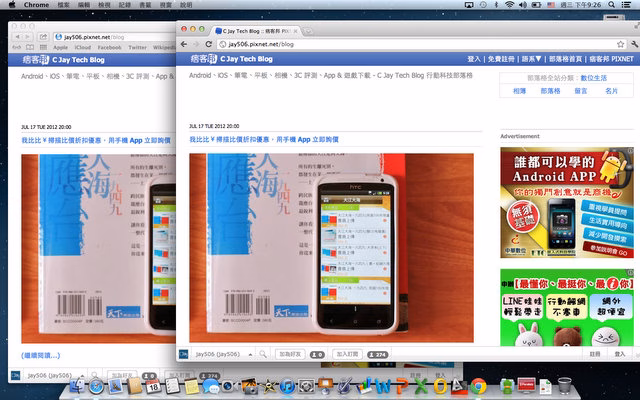Go forward in the Chrome window
The height and width of the screenshot is (400, 640).
pos(196,44)
